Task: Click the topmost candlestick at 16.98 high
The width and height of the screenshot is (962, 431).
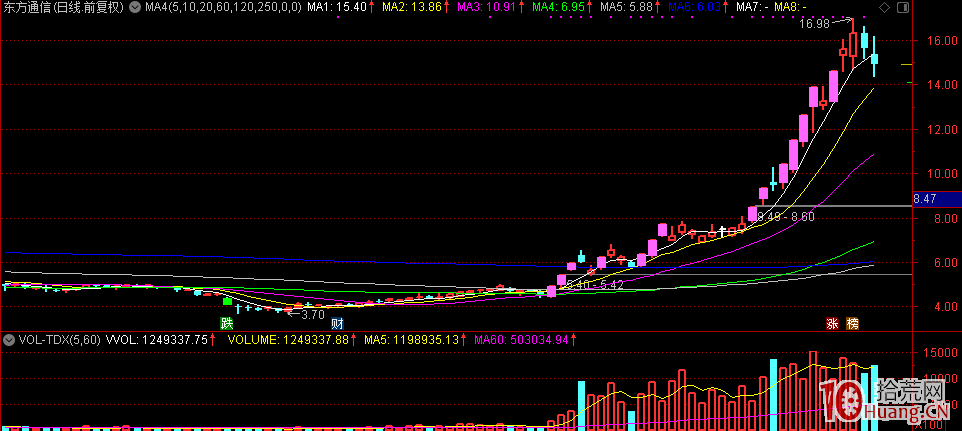Action: pyautogui.click(x=853, y=46)
